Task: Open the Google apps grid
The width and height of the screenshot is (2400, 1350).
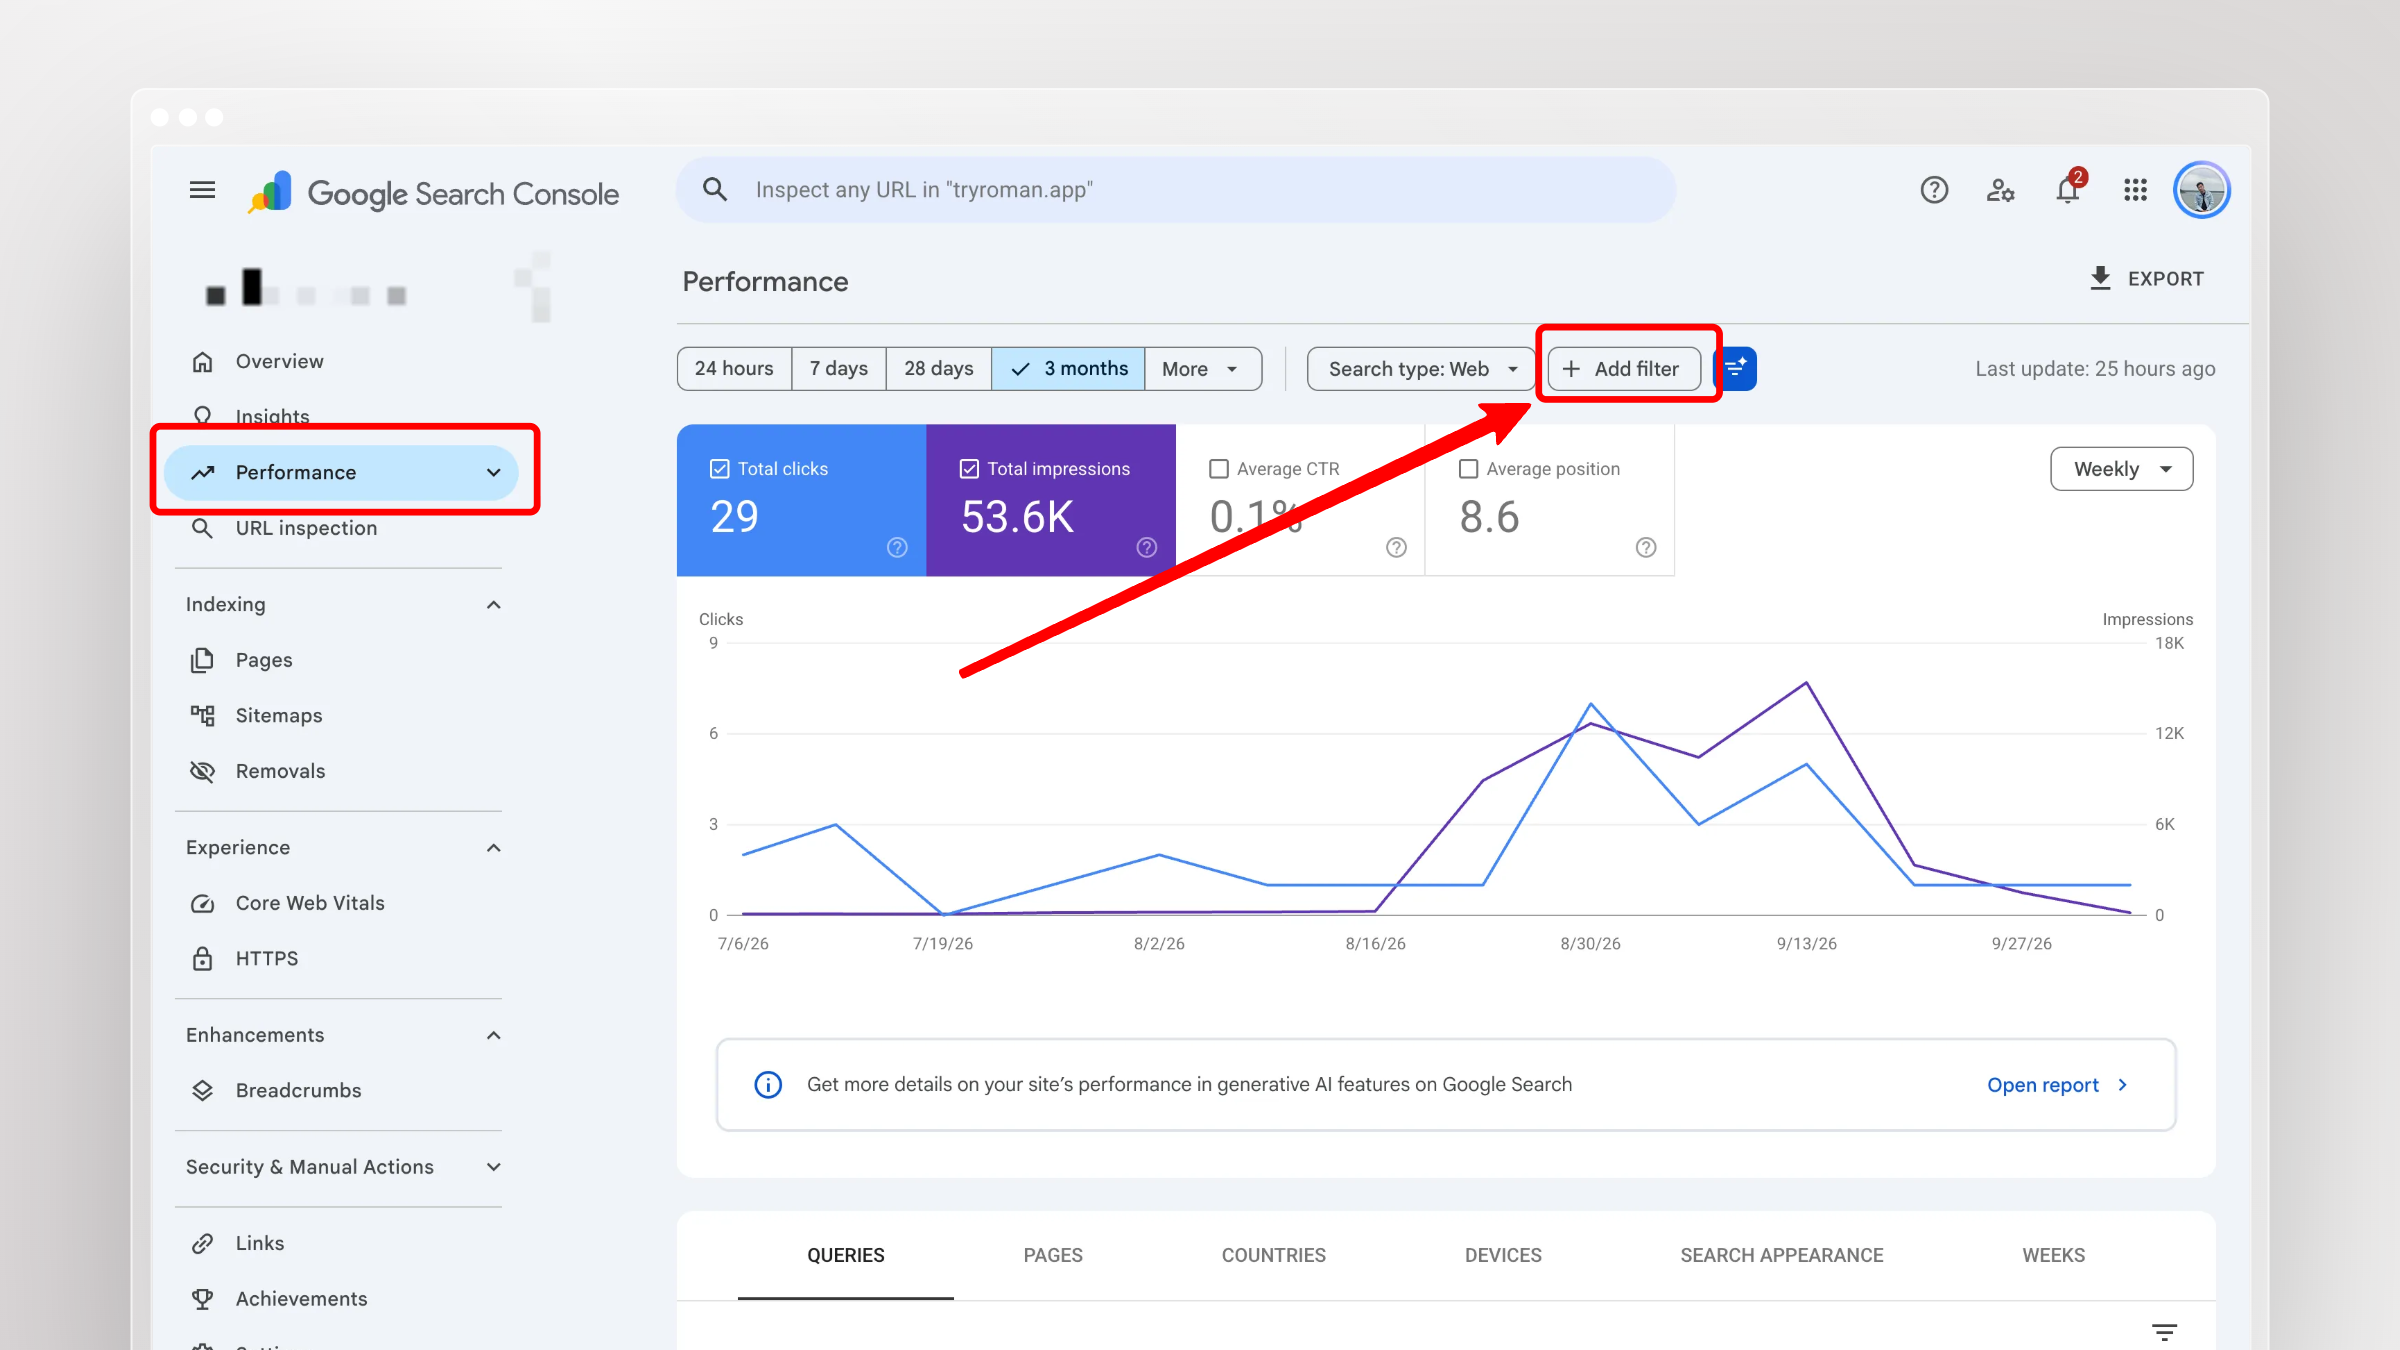Action: coord(2135,190)
